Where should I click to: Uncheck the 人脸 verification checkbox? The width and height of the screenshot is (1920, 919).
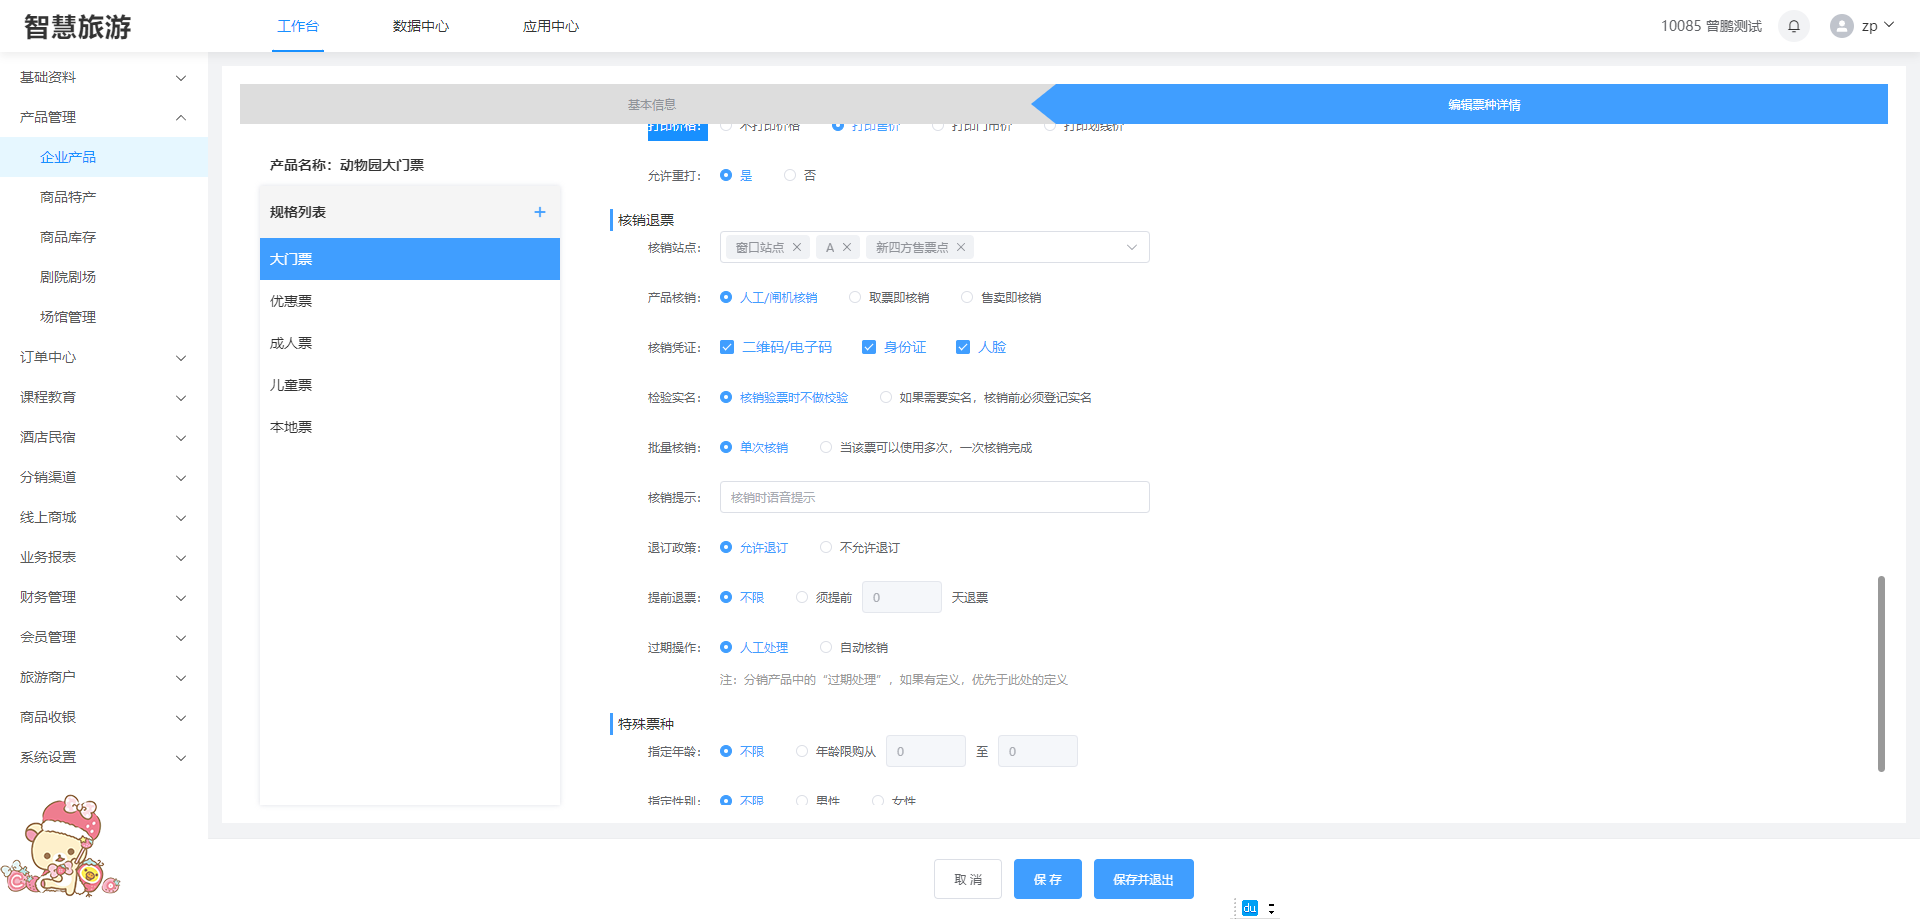click(963, 348)
